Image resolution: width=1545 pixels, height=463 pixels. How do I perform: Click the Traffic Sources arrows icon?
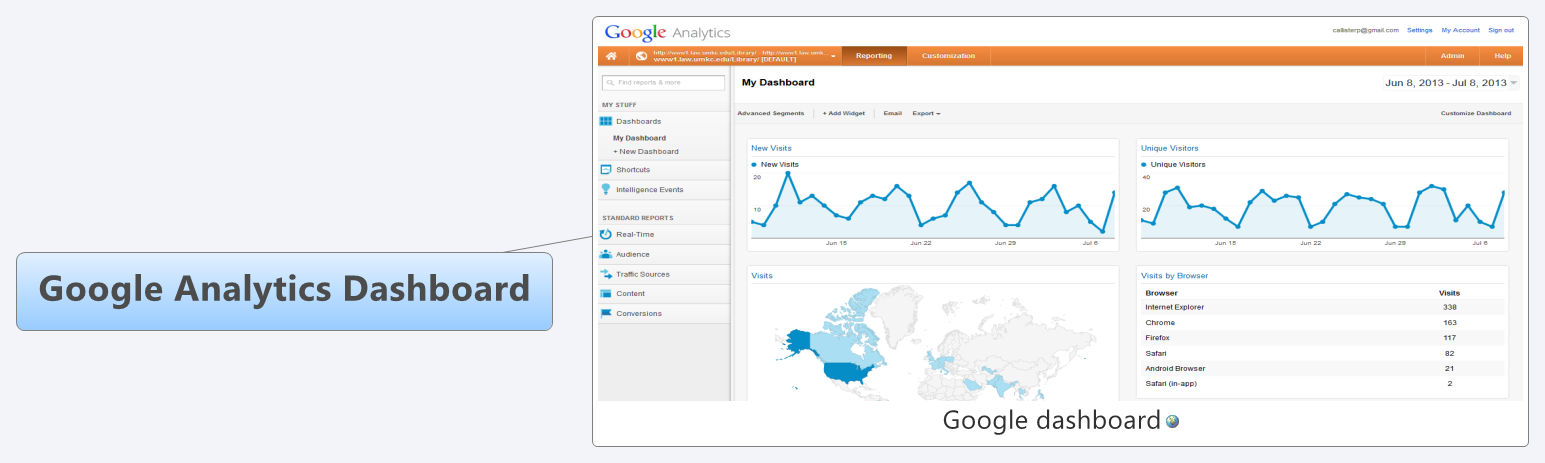[606, 274]
